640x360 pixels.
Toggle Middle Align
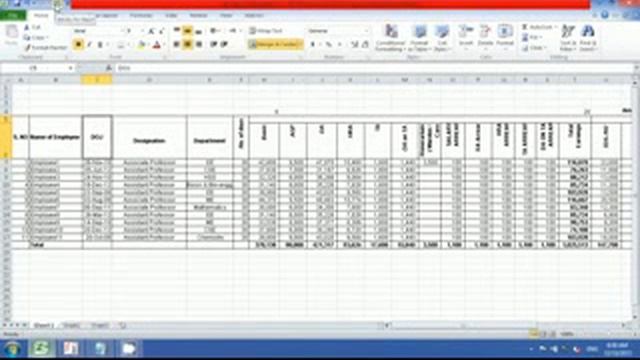pyautogui.click(x=188, y=31)
